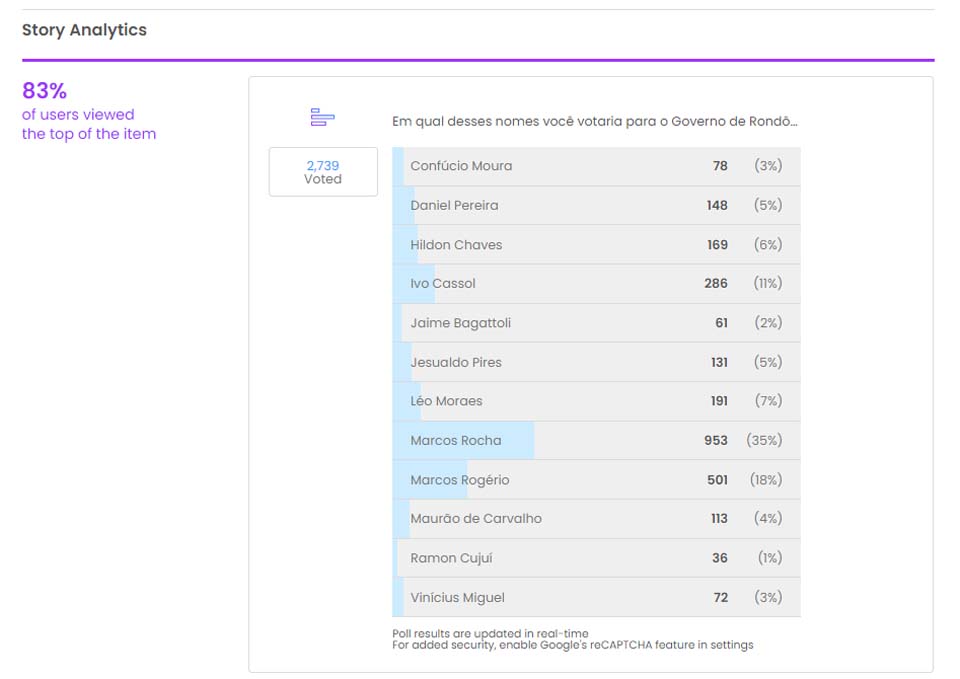Click the Maurão de Carvalho row

click(x=596, y=519)
